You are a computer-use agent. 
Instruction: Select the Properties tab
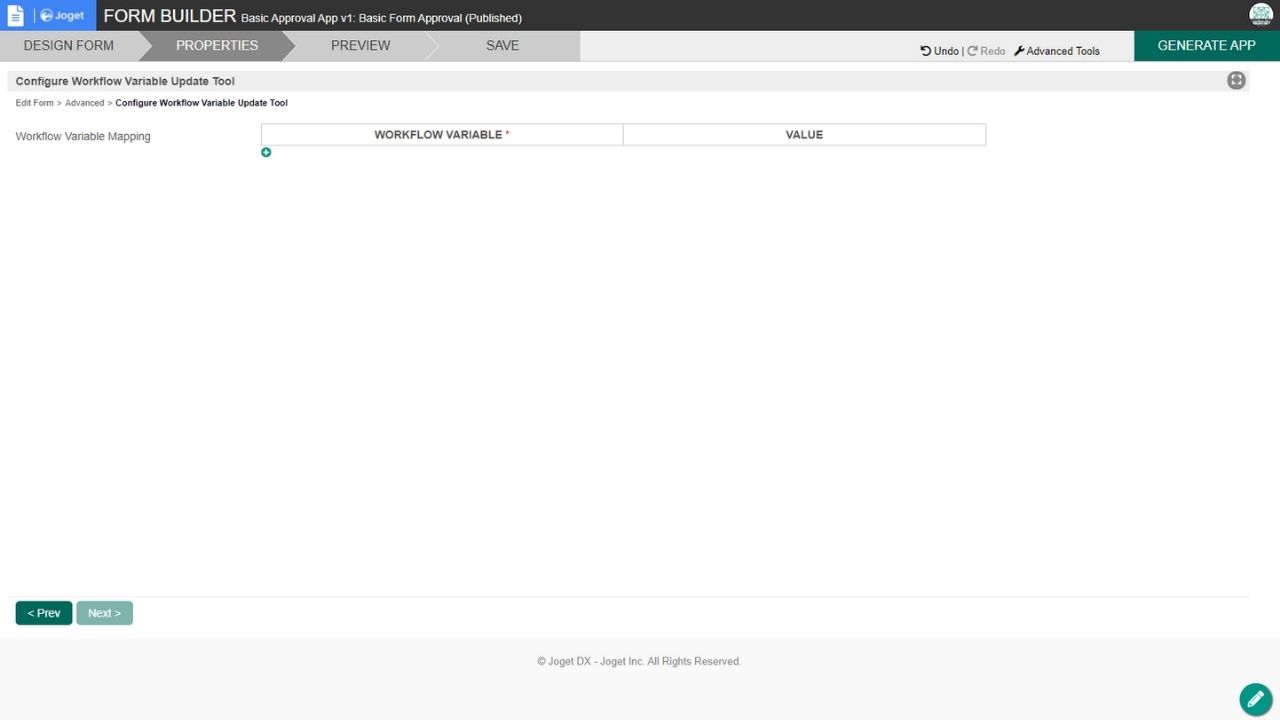217,46
